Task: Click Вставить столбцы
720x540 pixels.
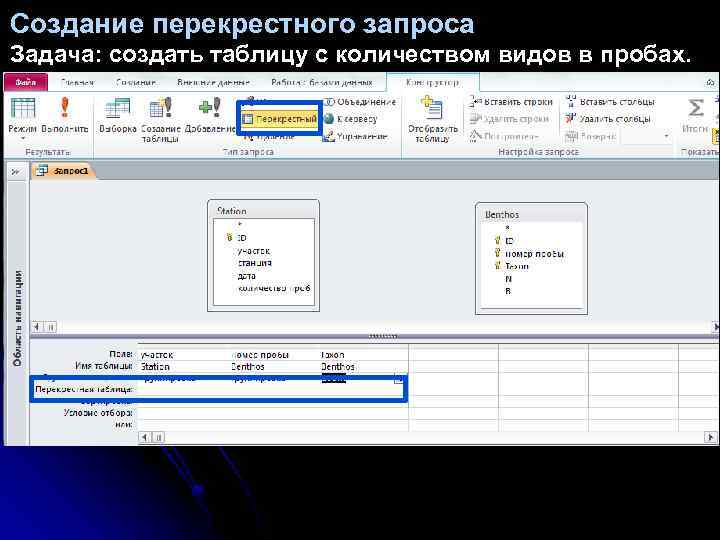Action: tap(610, 102)
